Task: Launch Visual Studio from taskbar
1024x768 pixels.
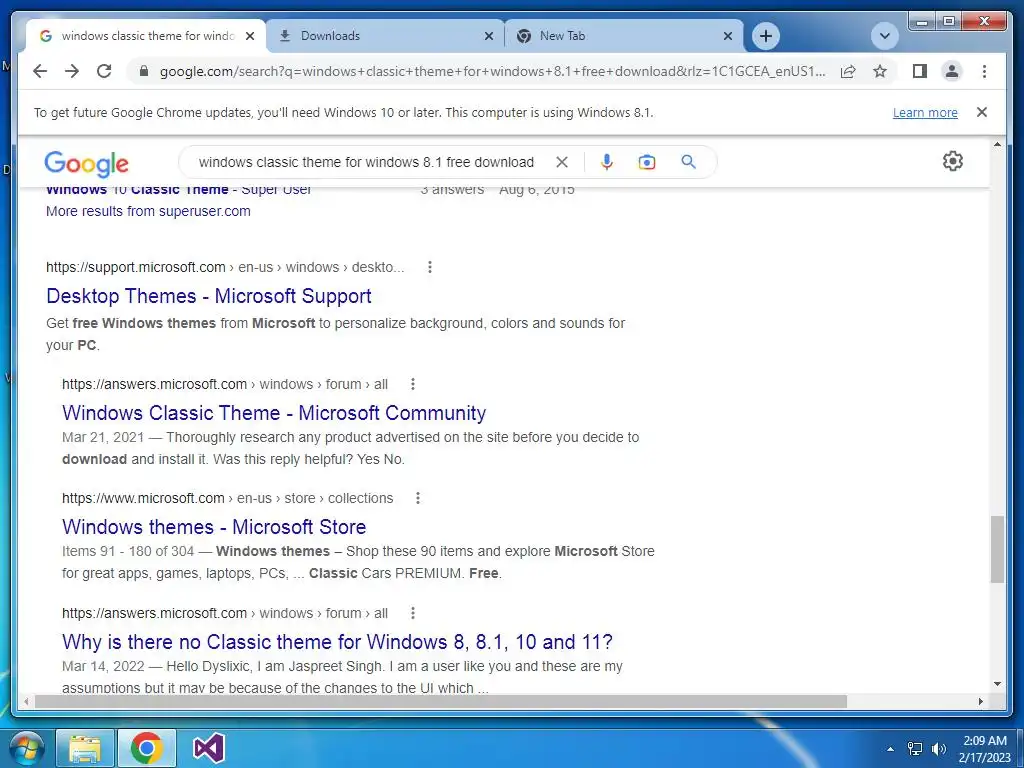Action: [209, 748]
